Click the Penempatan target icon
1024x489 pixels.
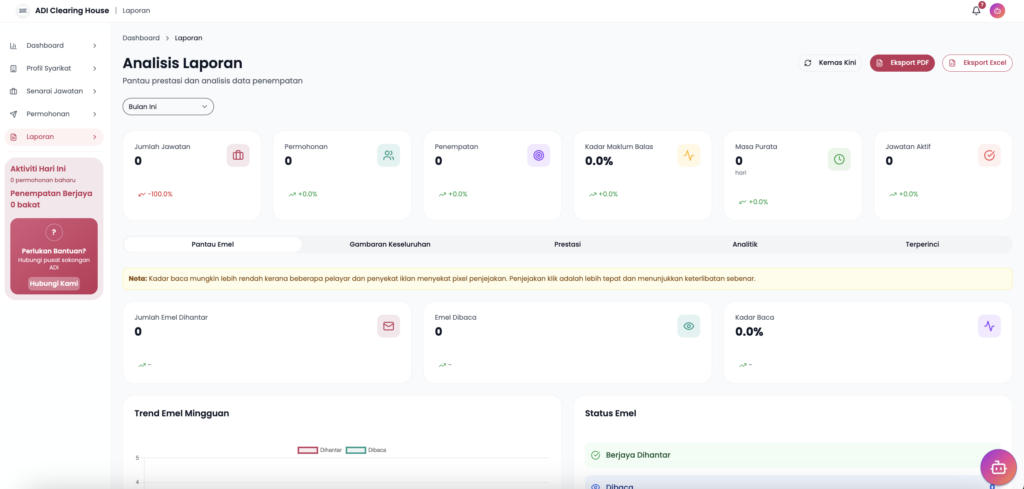538,155
